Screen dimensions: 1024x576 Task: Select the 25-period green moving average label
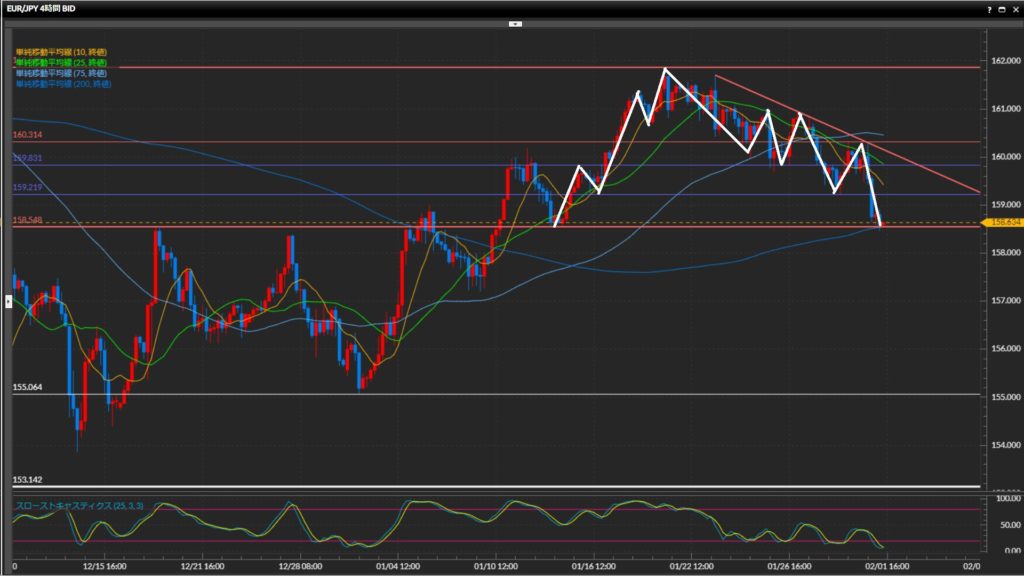(61, 63)
